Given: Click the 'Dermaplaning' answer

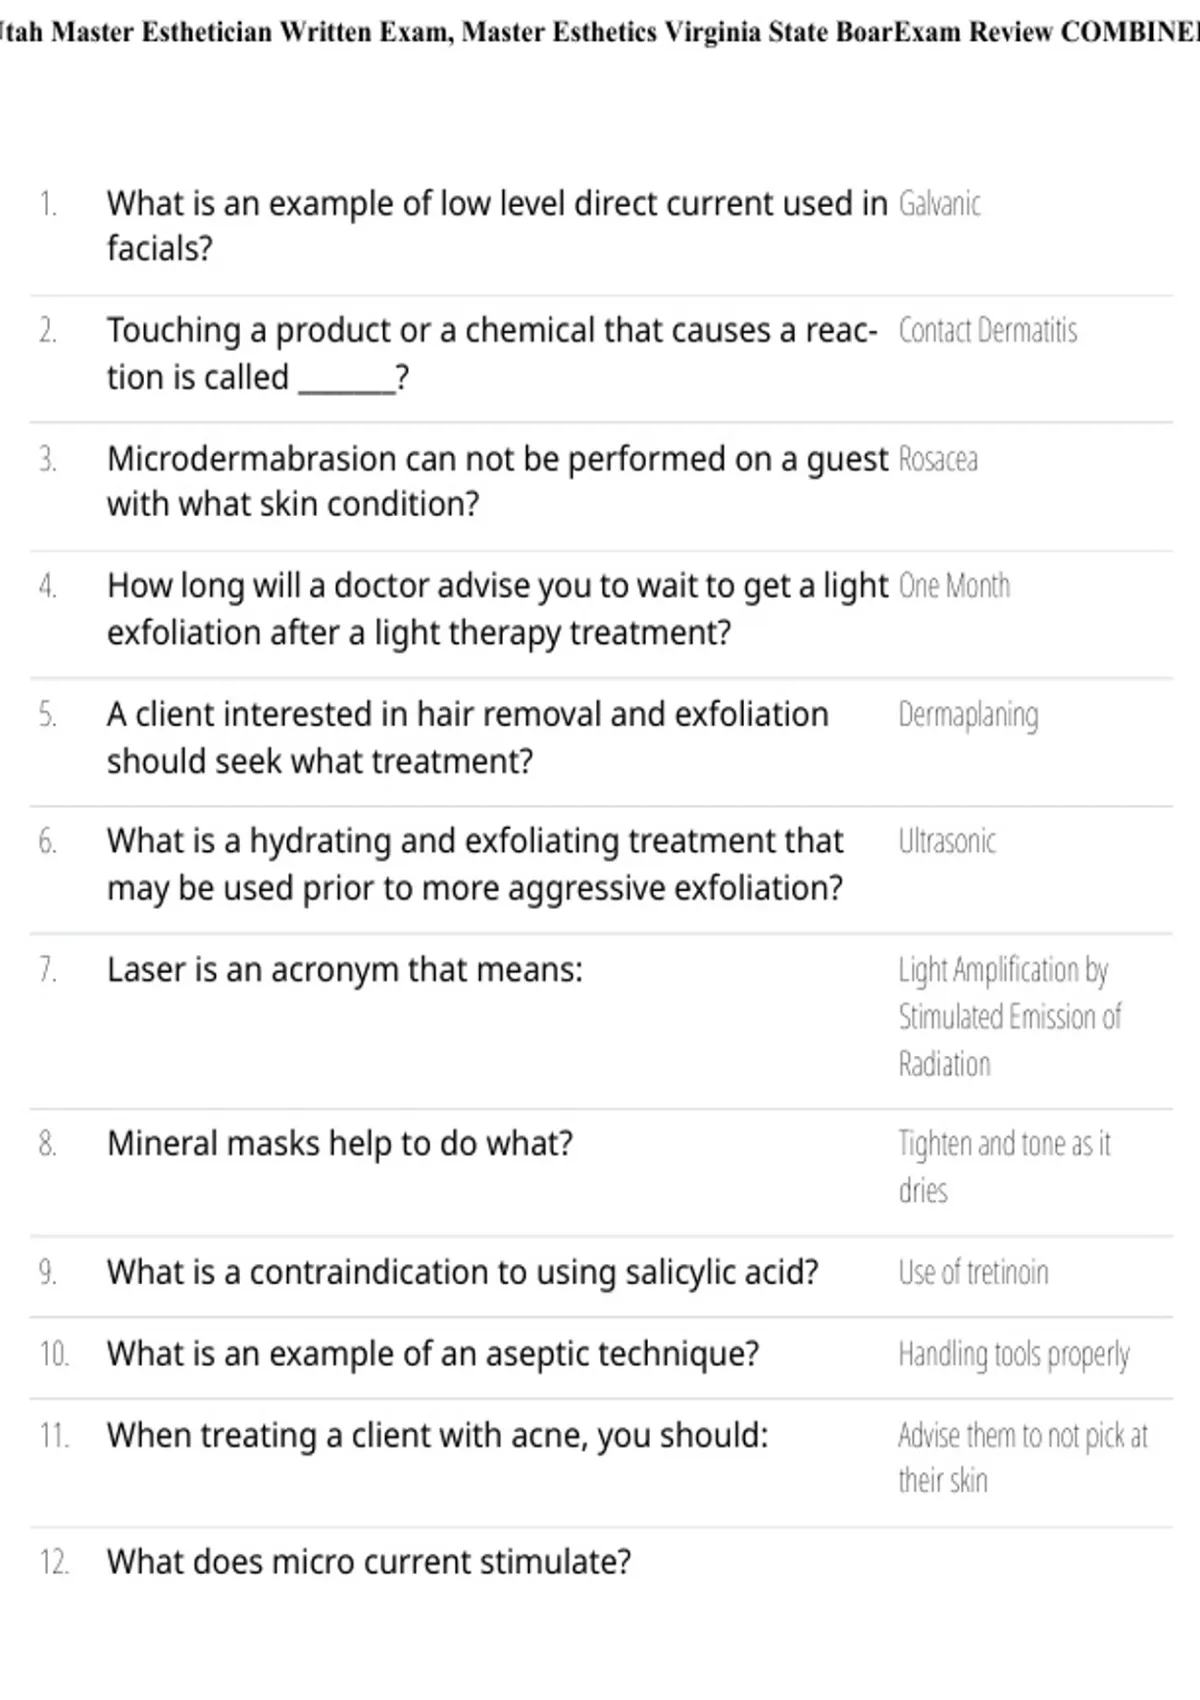Looking at the screenshot, I should pyautogui.click(x=968, y=715).
